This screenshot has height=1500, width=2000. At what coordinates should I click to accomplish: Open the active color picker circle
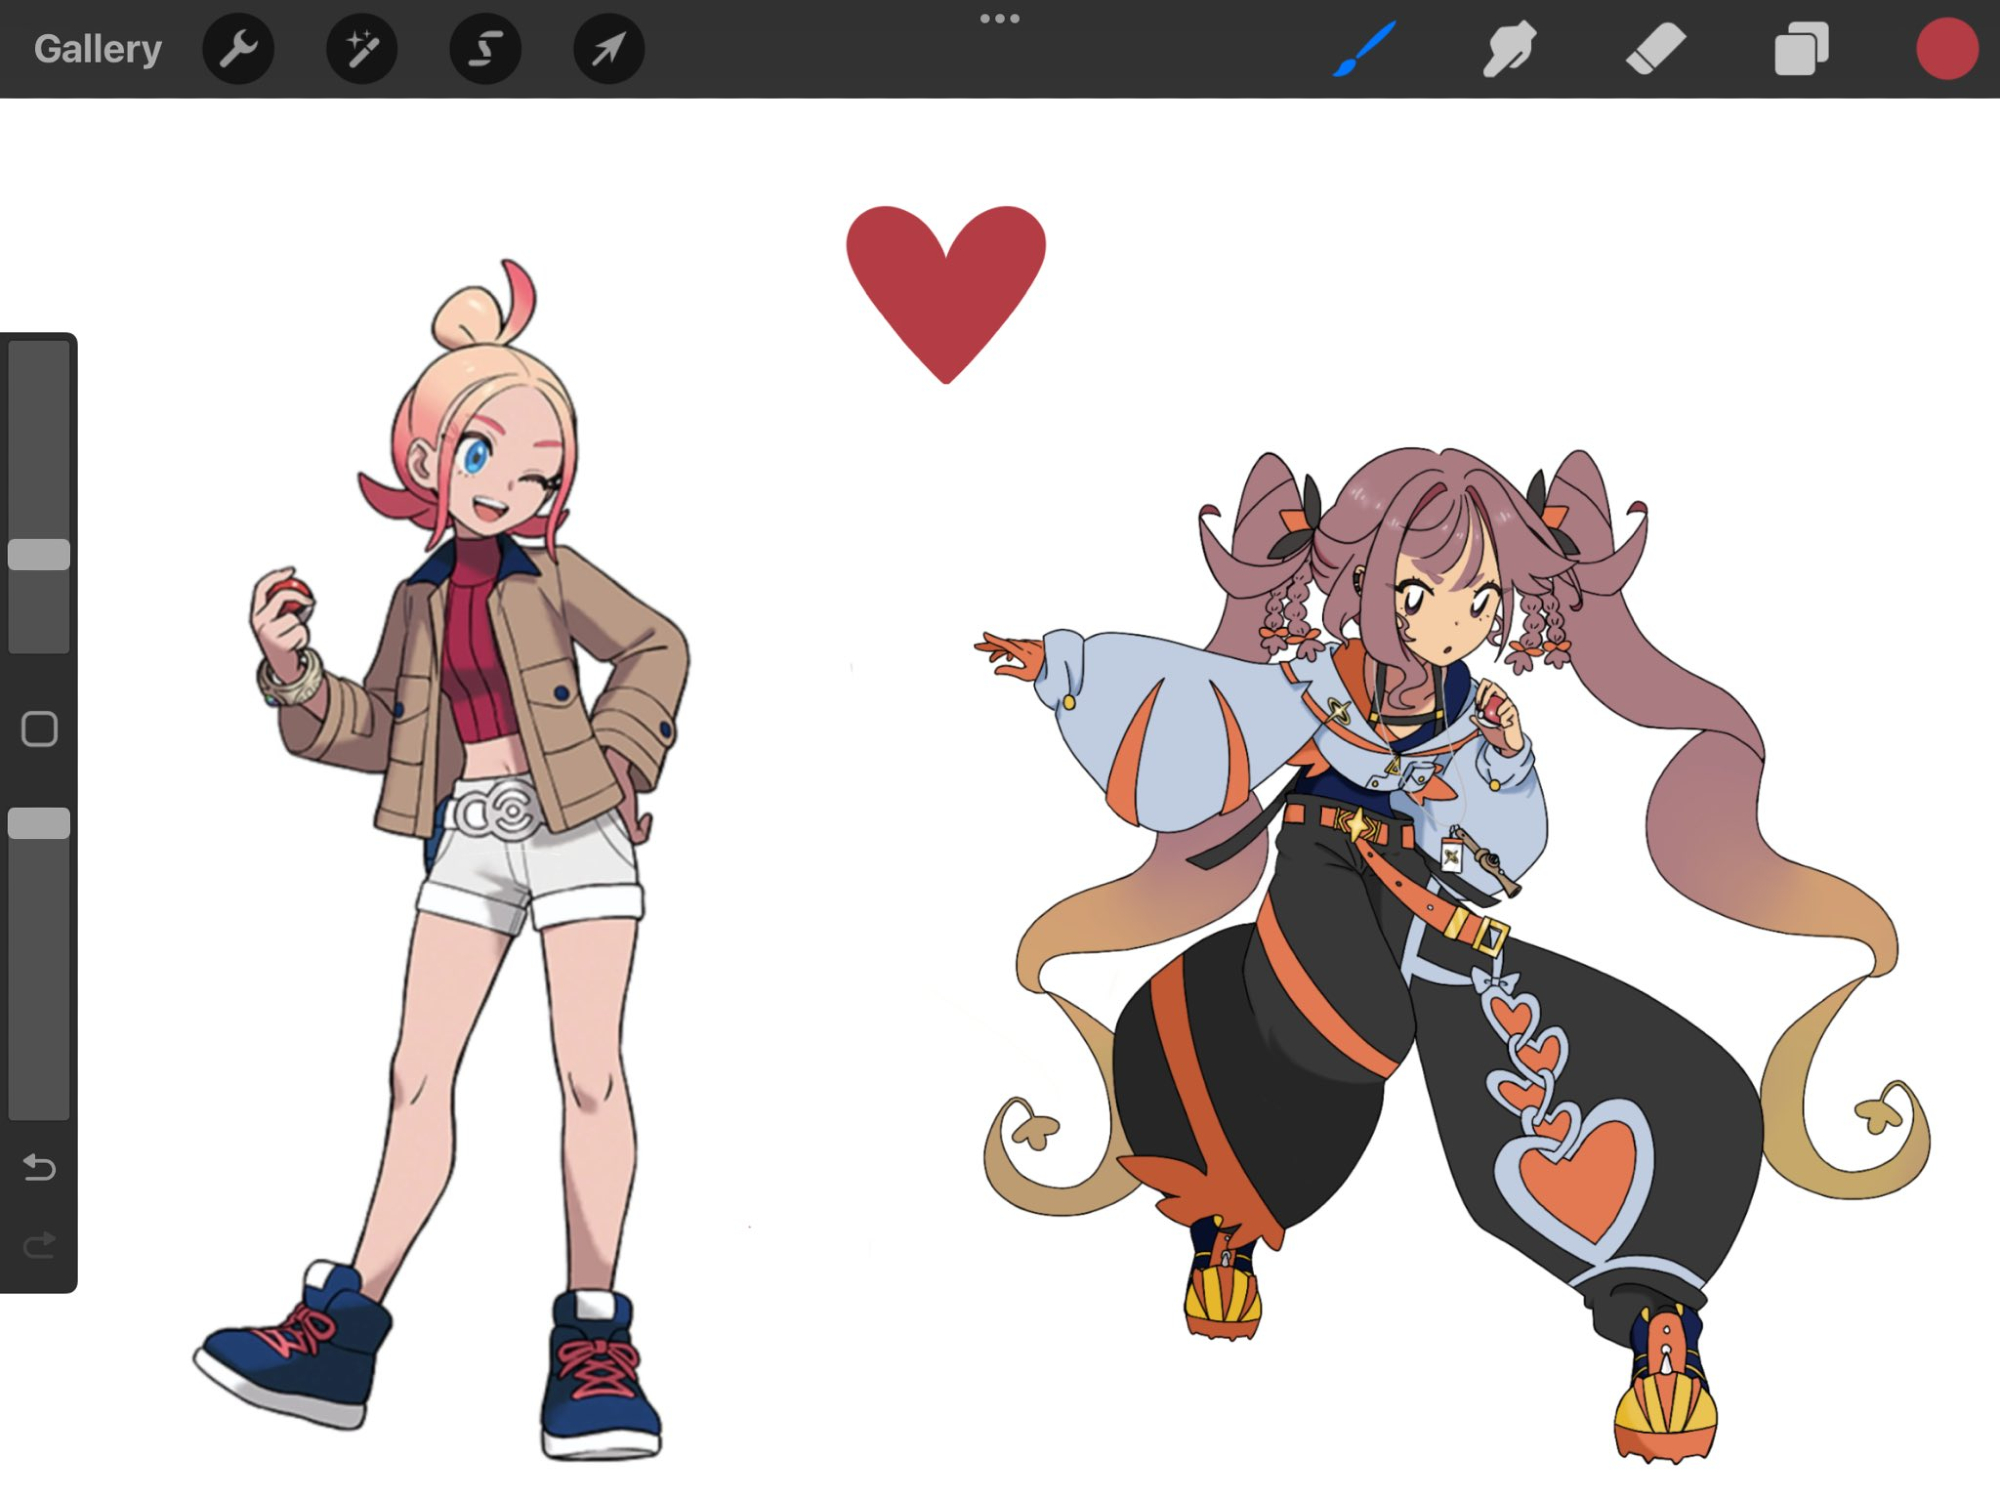pos(1946,49)
